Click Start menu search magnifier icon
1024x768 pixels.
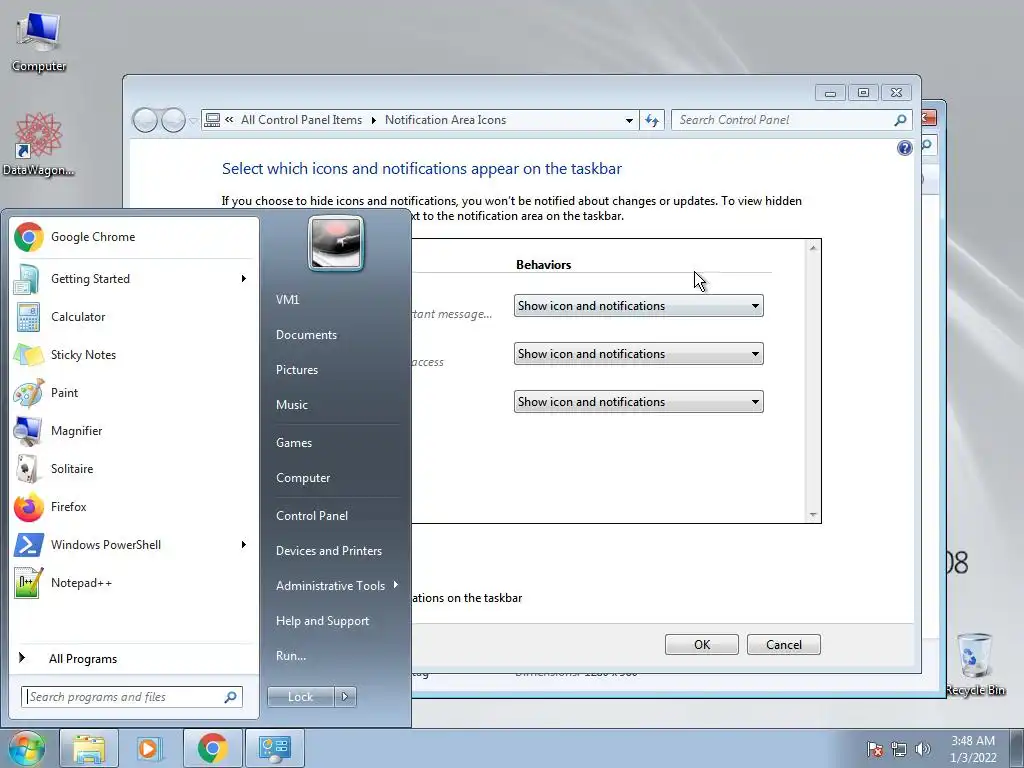[230, 697]
